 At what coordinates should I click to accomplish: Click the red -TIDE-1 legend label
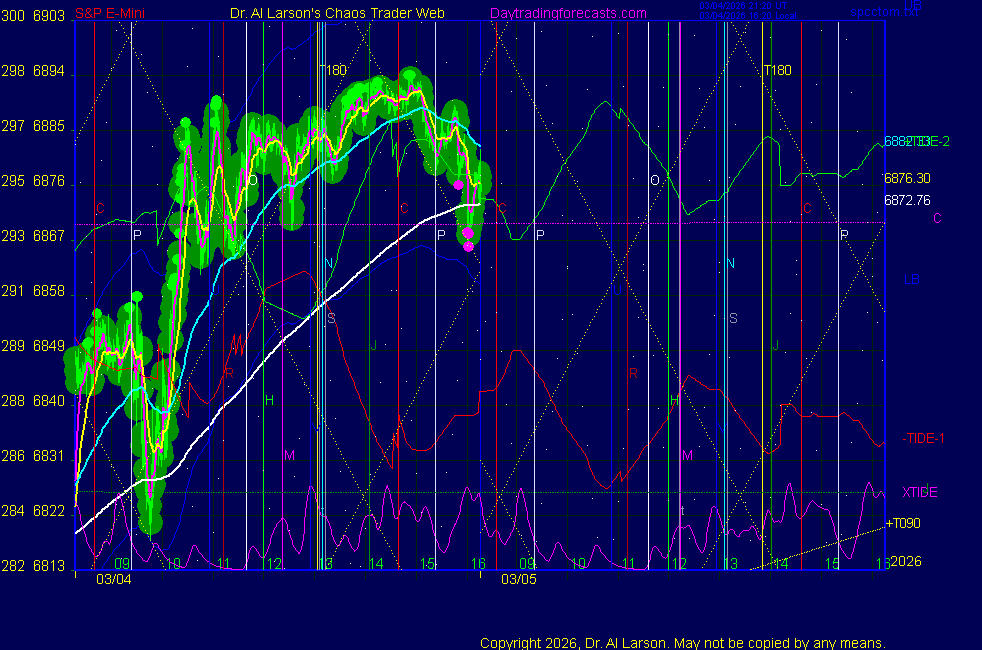(923, 439)
